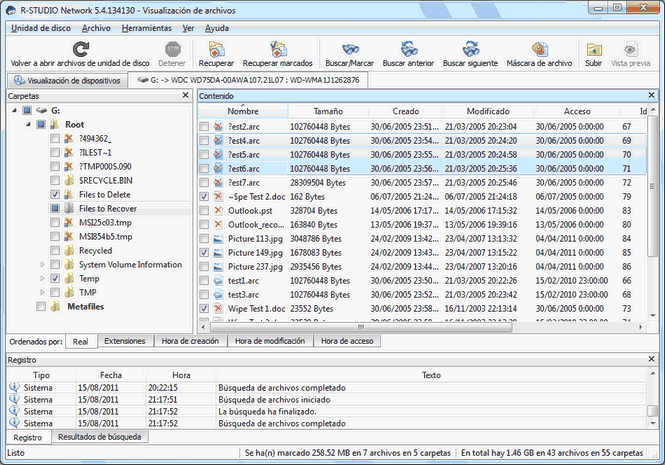The image size is (665, 465).
Task: Select the MSI25c03.tmp tree item
Action: pos(105,223)
